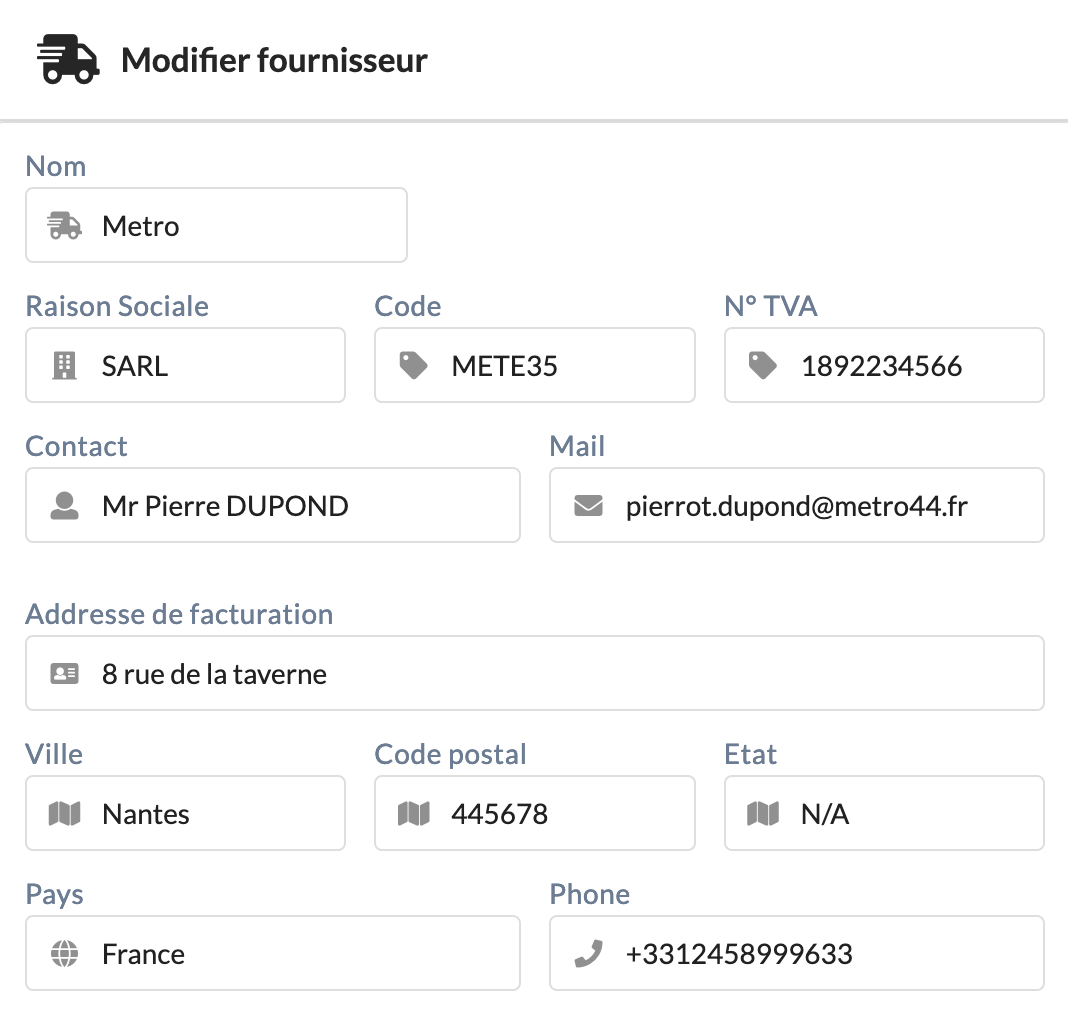Click the Mail label
Screen dimensions: 1068x1022
pyautogui.click(x=577, y=447)
